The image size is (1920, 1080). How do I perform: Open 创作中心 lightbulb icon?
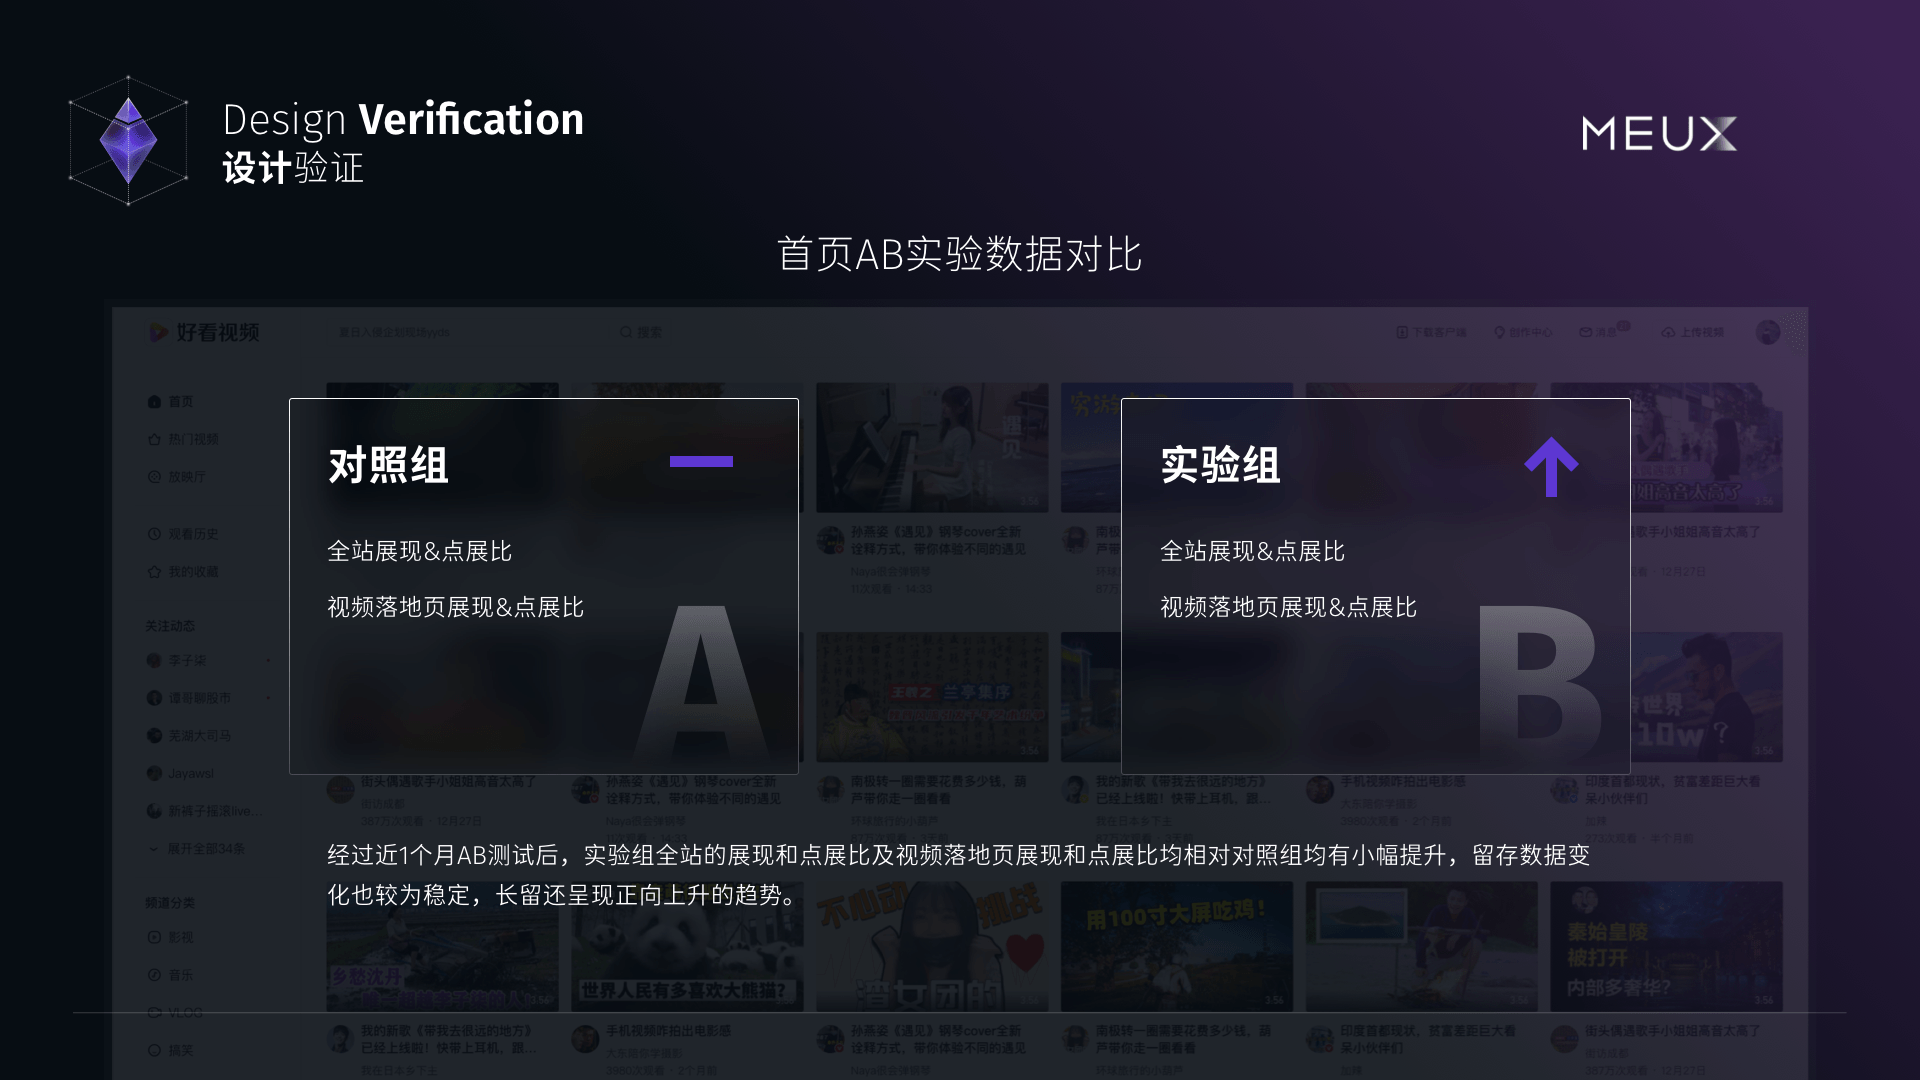1499,332
